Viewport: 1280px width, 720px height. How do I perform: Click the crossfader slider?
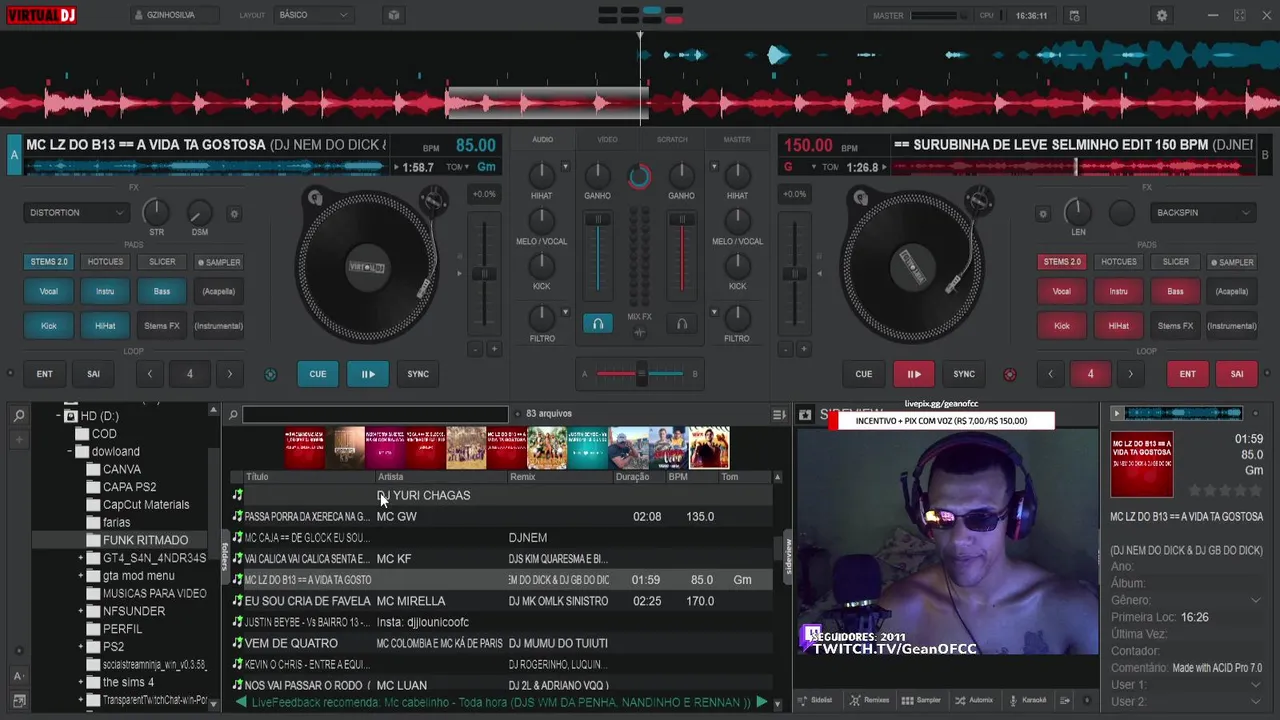(640, 374)
